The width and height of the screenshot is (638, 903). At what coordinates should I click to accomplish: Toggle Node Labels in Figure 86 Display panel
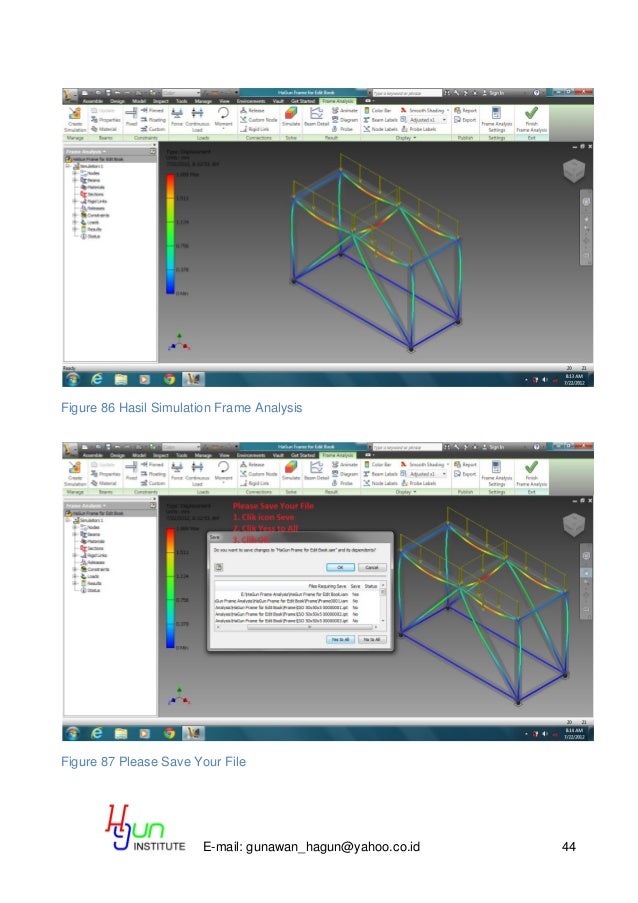[x=380, y=129]
